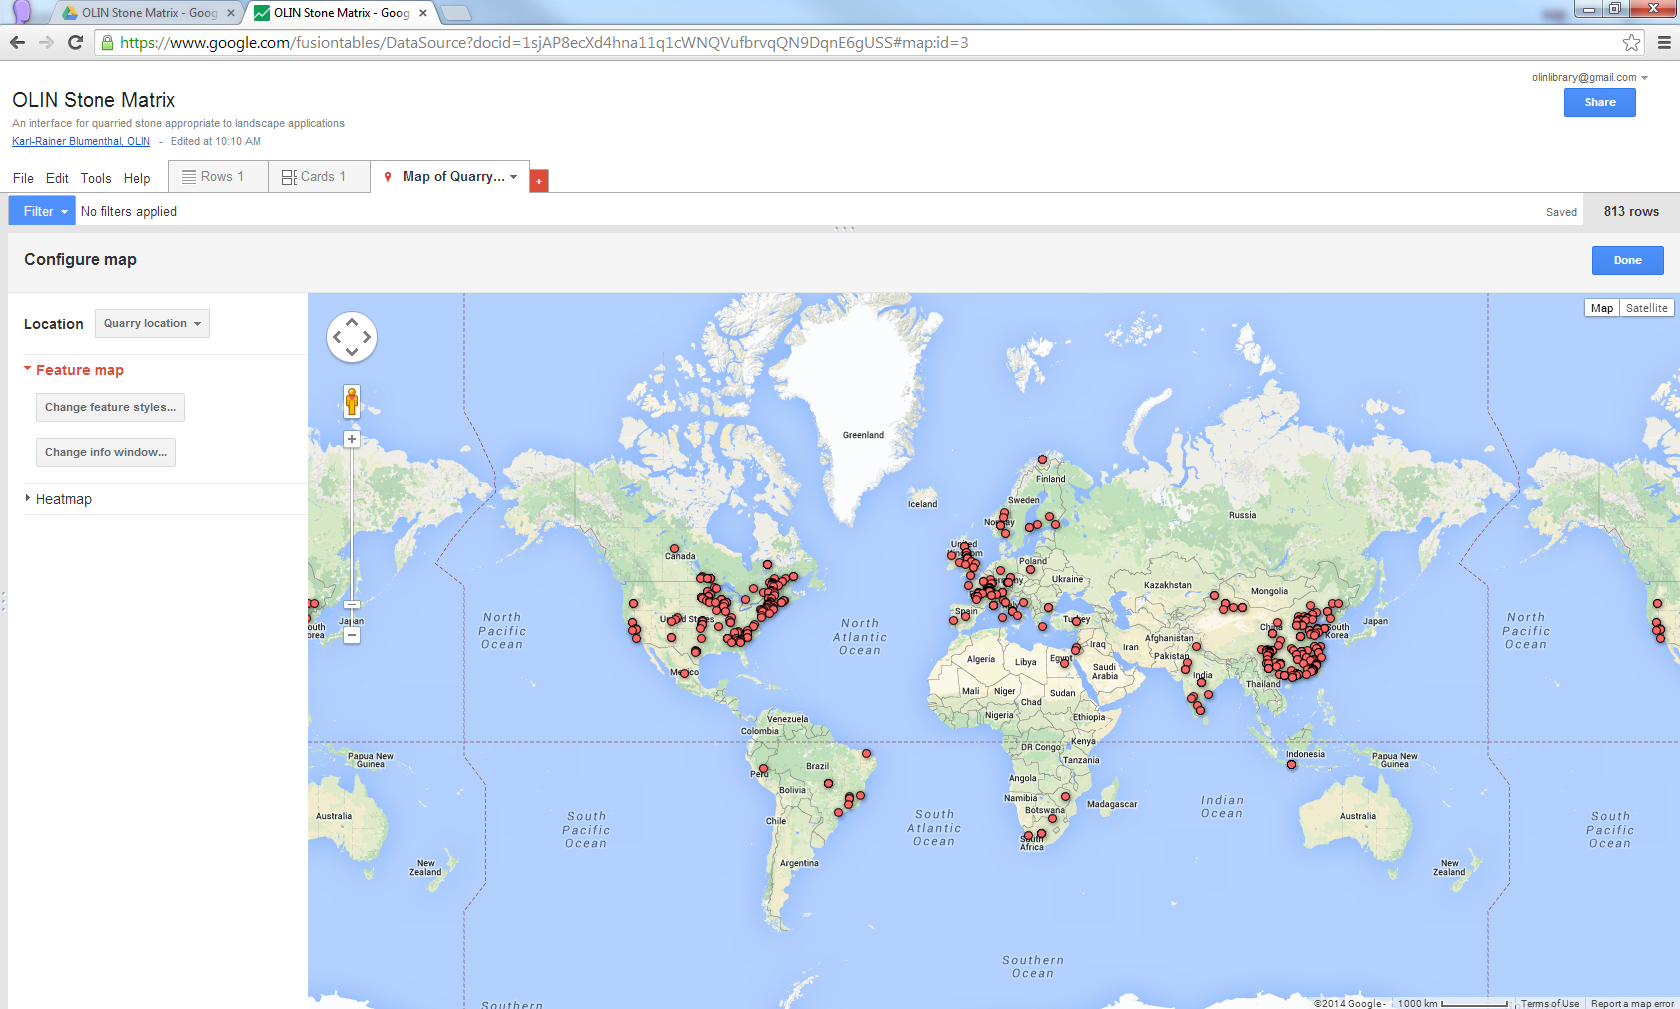Expand the Heatmap section

(x=58, y=499)
